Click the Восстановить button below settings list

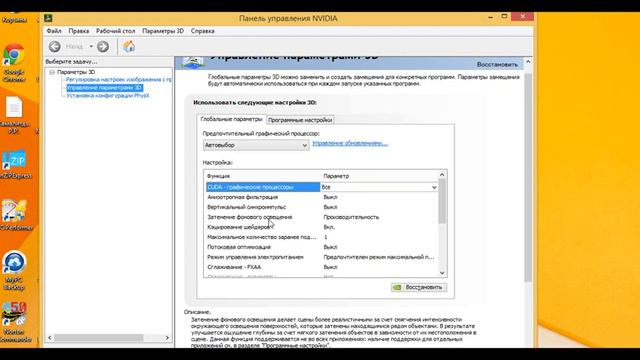(419, 287)
